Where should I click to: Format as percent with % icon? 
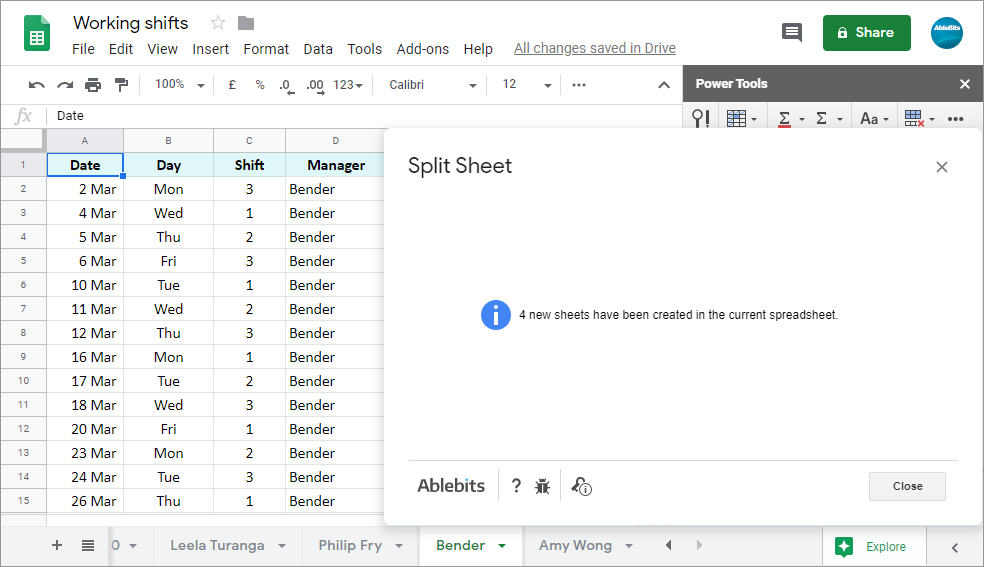pyautogui.click(x=260, y=85)
